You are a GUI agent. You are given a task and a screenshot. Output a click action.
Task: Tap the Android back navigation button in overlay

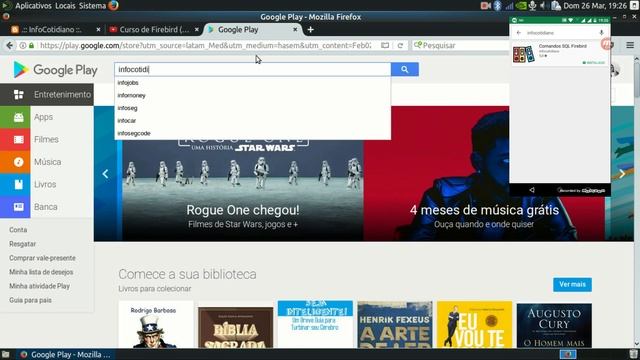pyautogui.click(x=531, y=190)
